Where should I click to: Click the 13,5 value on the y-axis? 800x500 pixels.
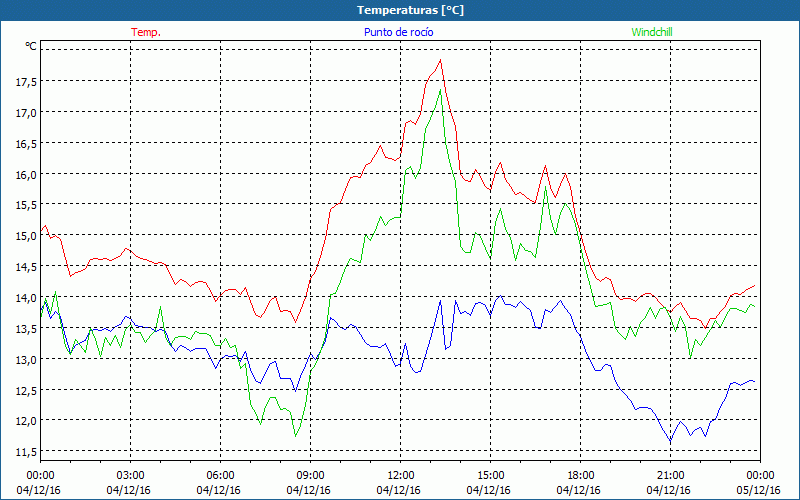pyautogui.click(x=27, y=329)
